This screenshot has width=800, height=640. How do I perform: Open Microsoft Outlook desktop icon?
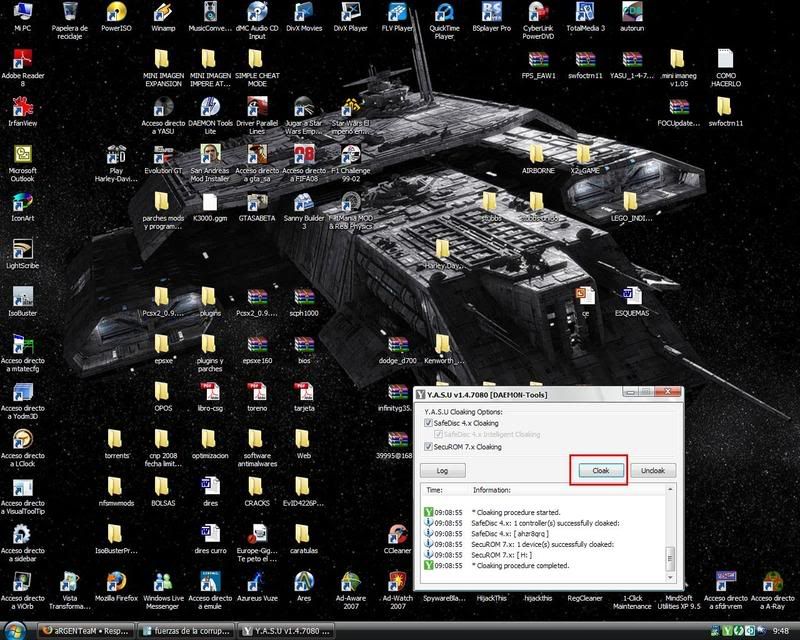(x=22, y=163)
